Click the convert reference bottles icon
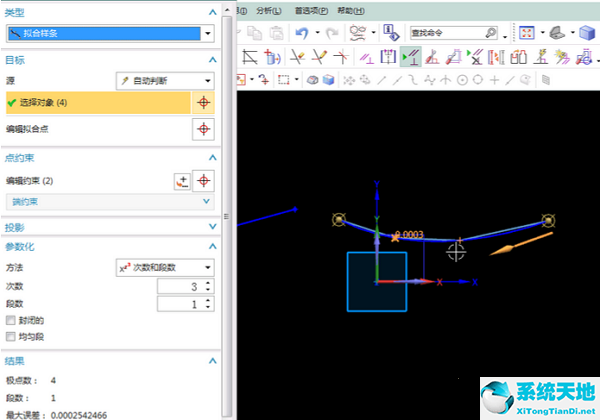 pyautogui.click(x=518, y=57)
